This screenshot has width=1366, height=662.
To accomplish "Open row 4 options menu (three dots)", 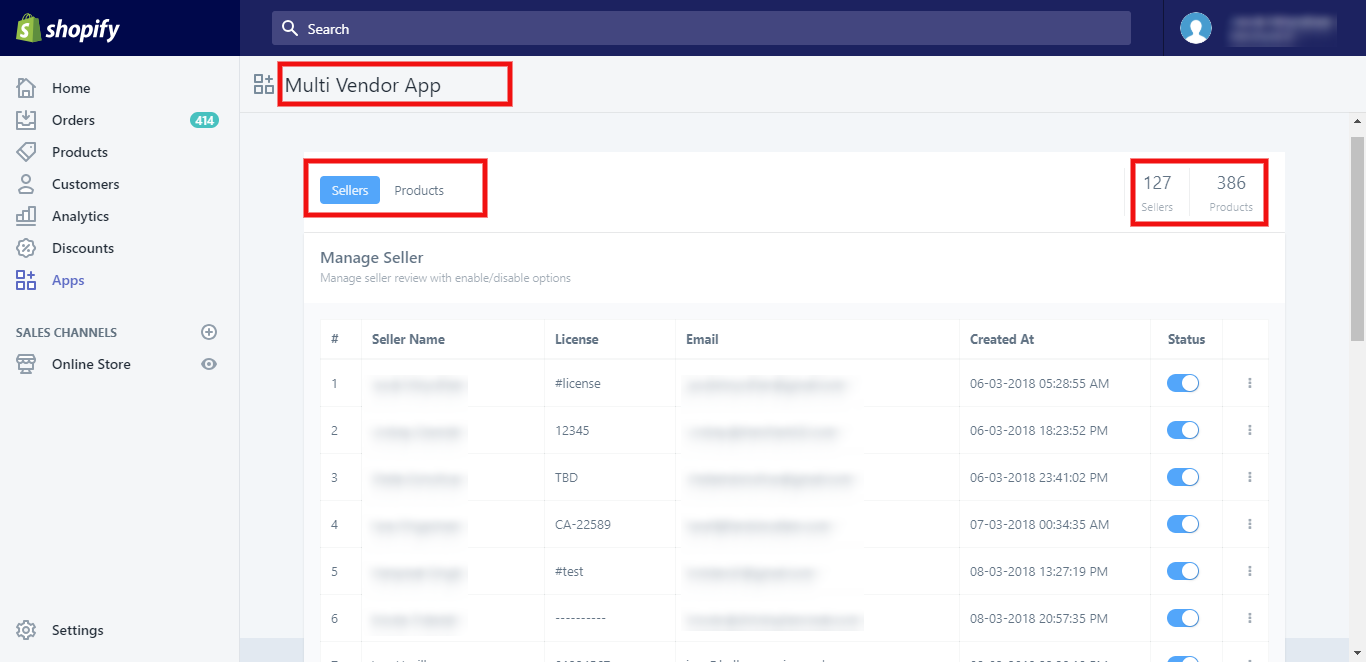I will tap(1250, 524).
